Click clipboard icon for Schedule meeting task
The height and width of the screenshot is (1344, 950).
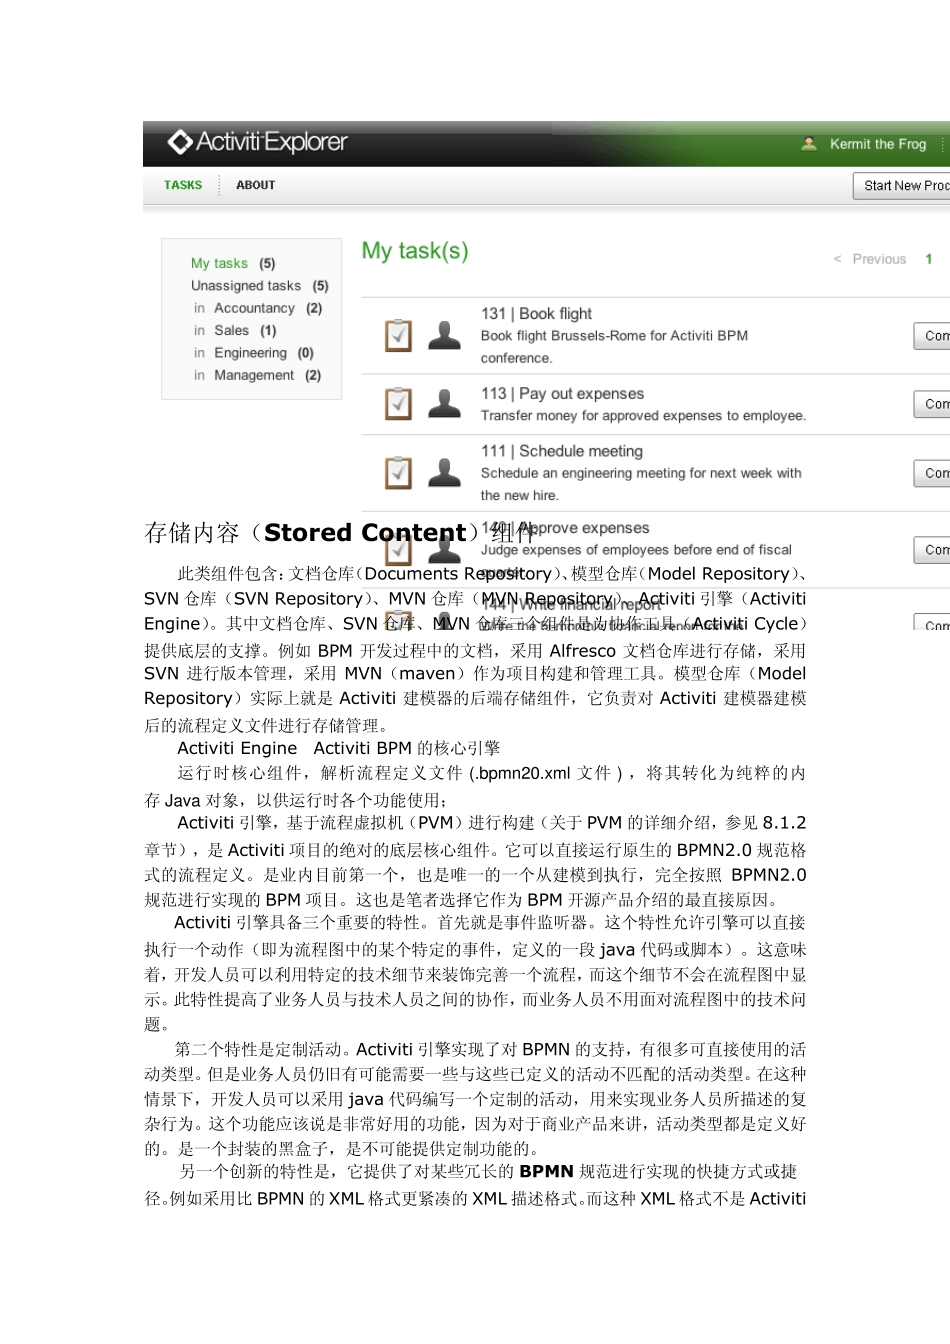coord(399,472)
